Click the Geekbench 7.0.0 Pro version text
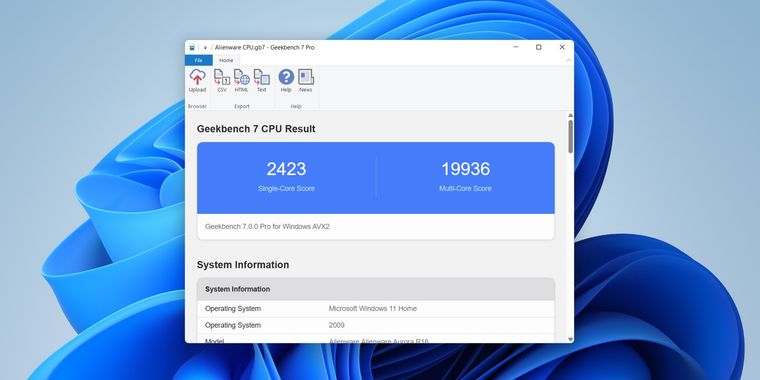 (268, 226)
